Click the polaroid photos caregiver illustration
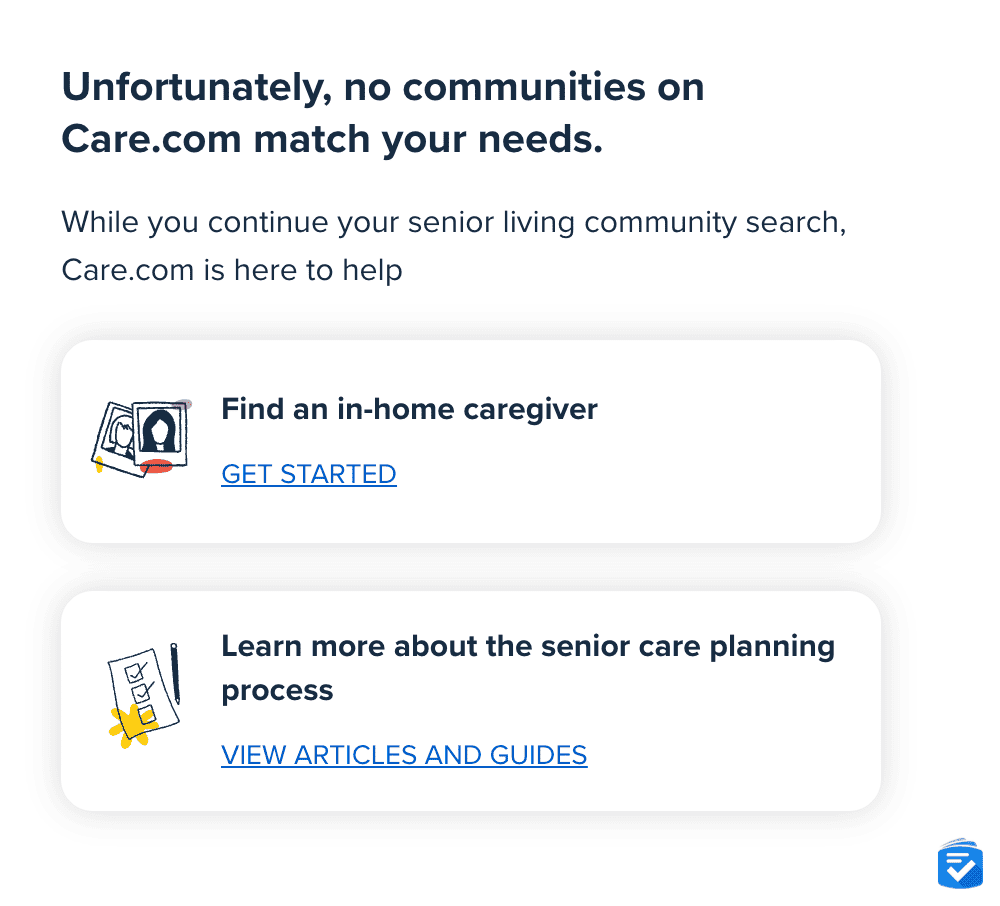 (x=142, y=438)
